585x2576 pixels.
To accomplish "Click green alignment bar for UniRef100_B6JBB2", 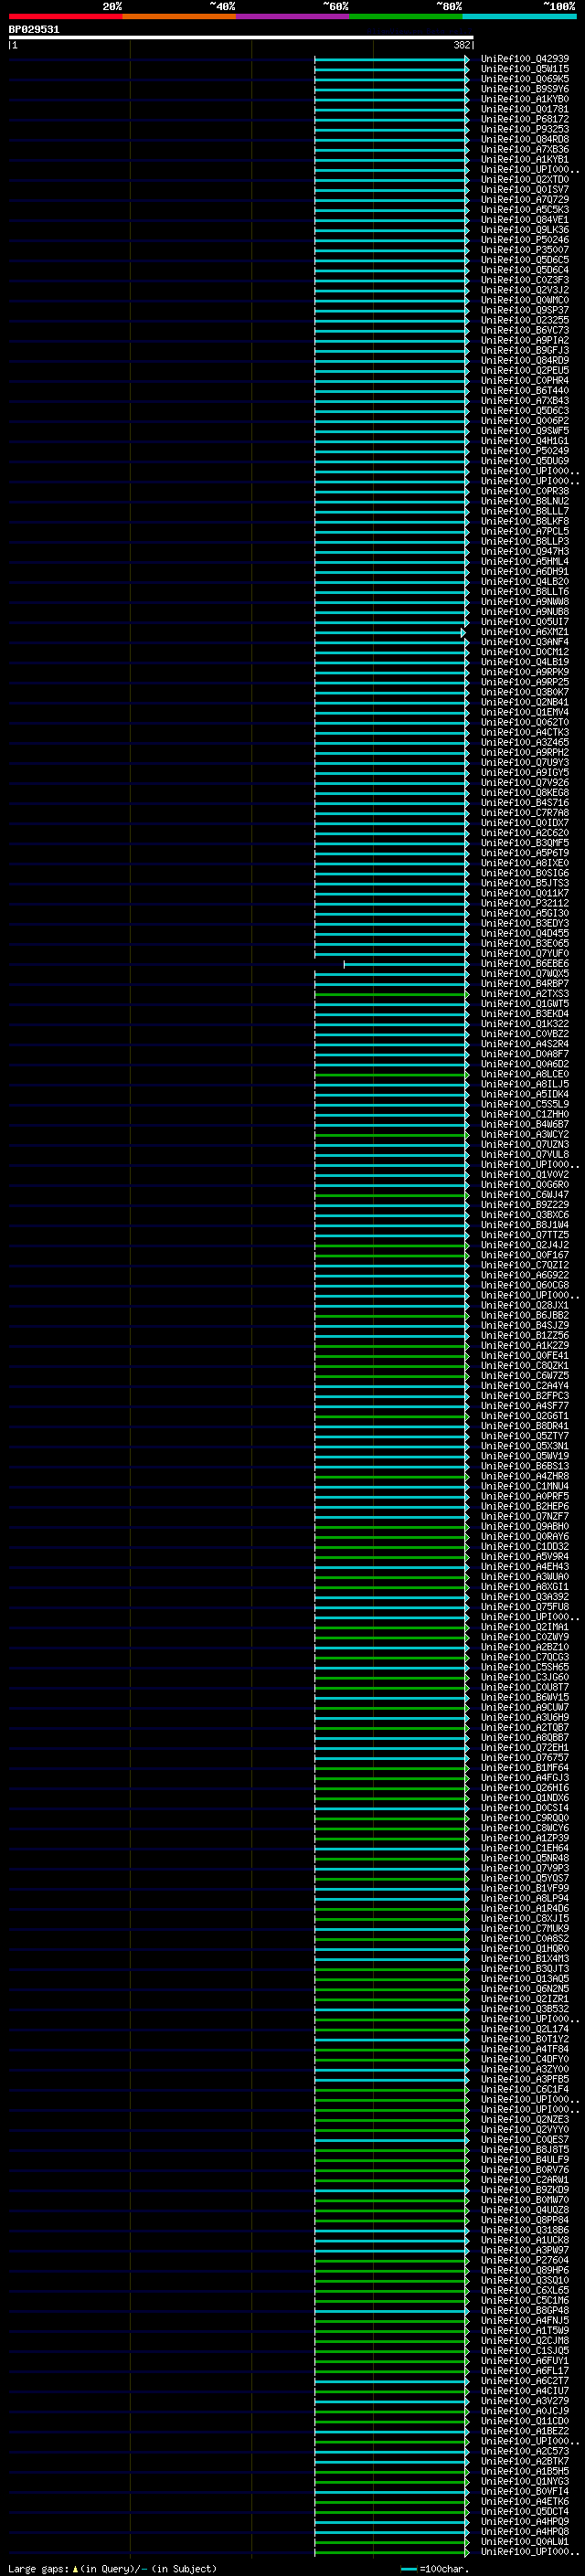I will click(x=391, y=1316).
